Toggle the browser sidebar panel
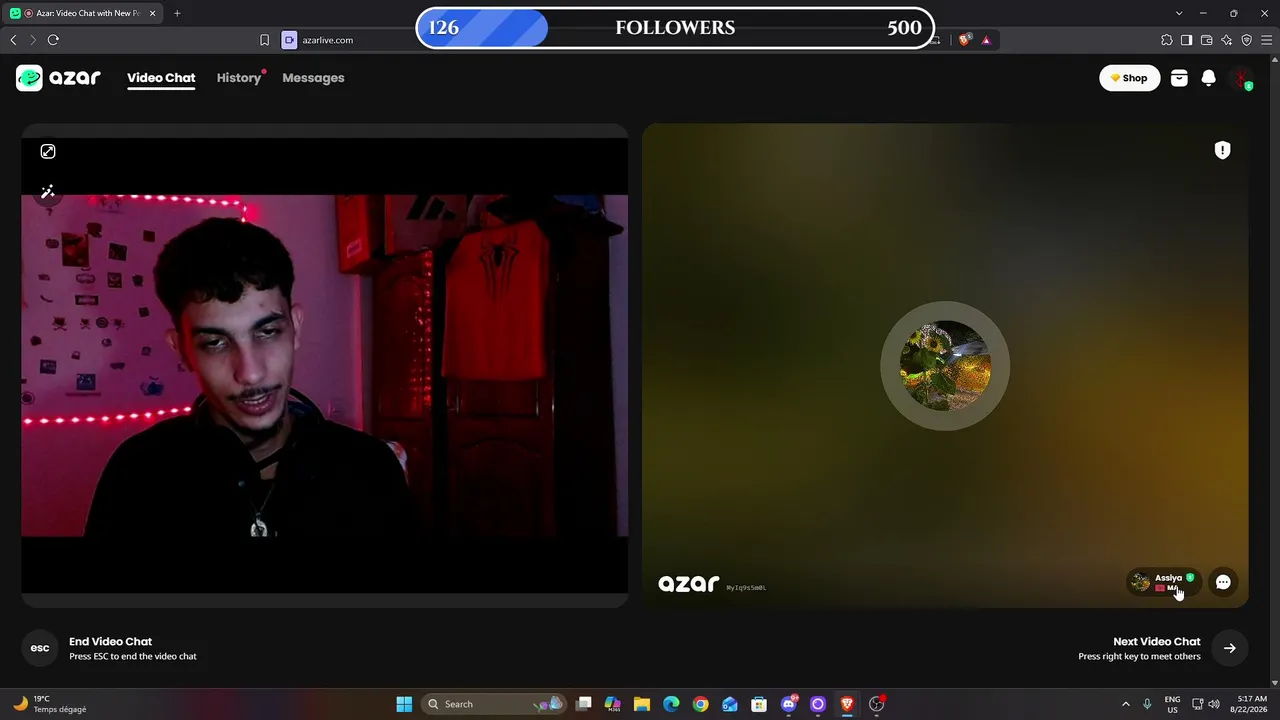This screenshot has height=720, width=1280. click(x=1186, y=40)
